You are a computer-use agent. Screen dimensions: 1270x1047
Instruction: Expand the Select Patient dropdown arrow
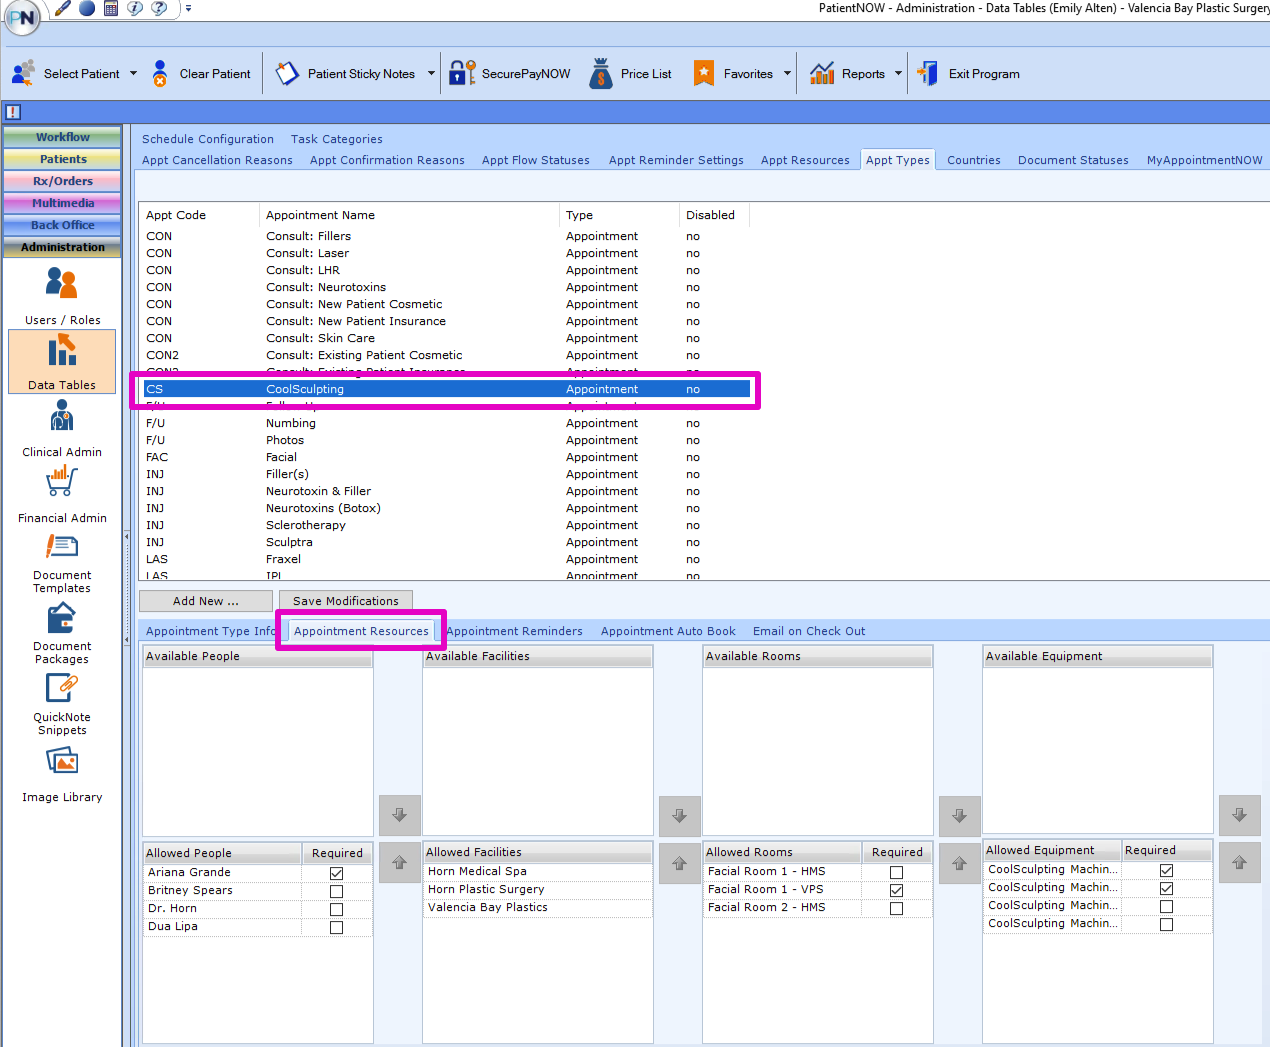(133, 73)
